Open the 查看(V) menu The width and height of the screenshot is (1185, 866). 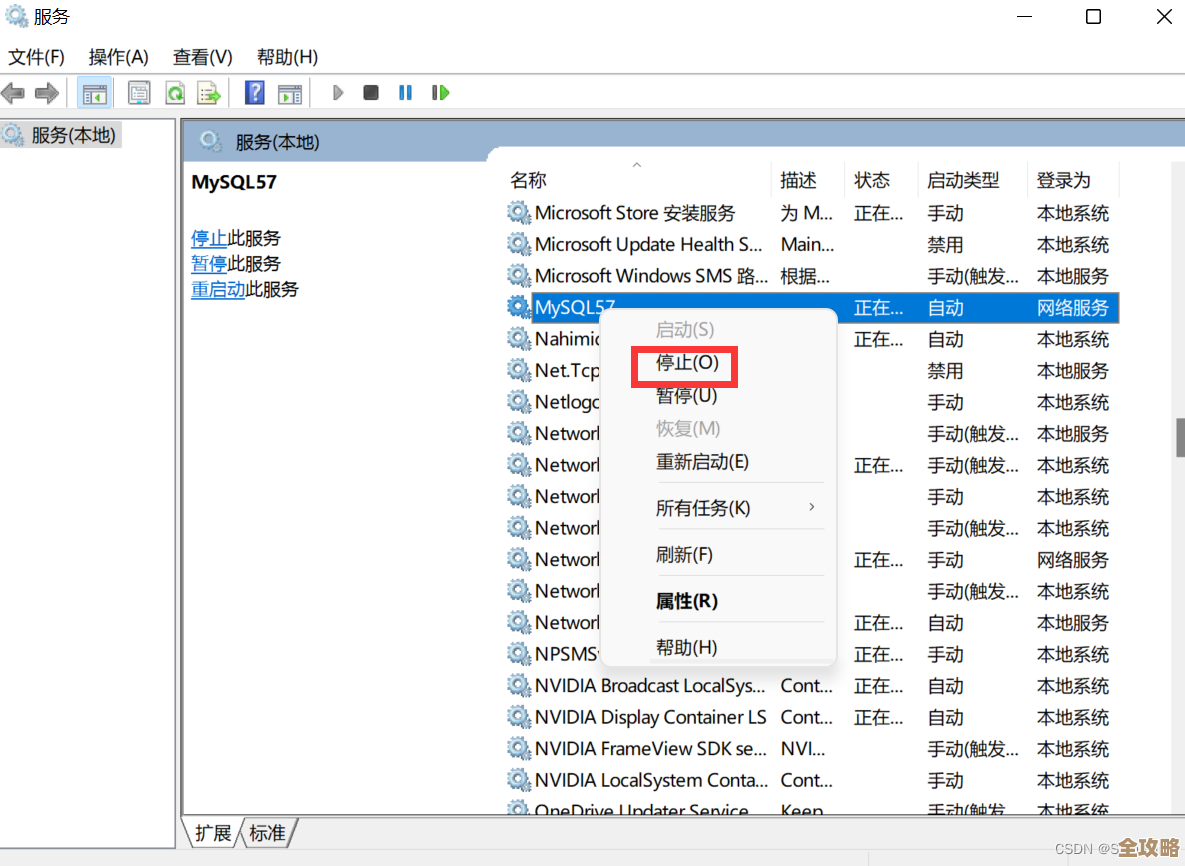[x=202, y=57]
